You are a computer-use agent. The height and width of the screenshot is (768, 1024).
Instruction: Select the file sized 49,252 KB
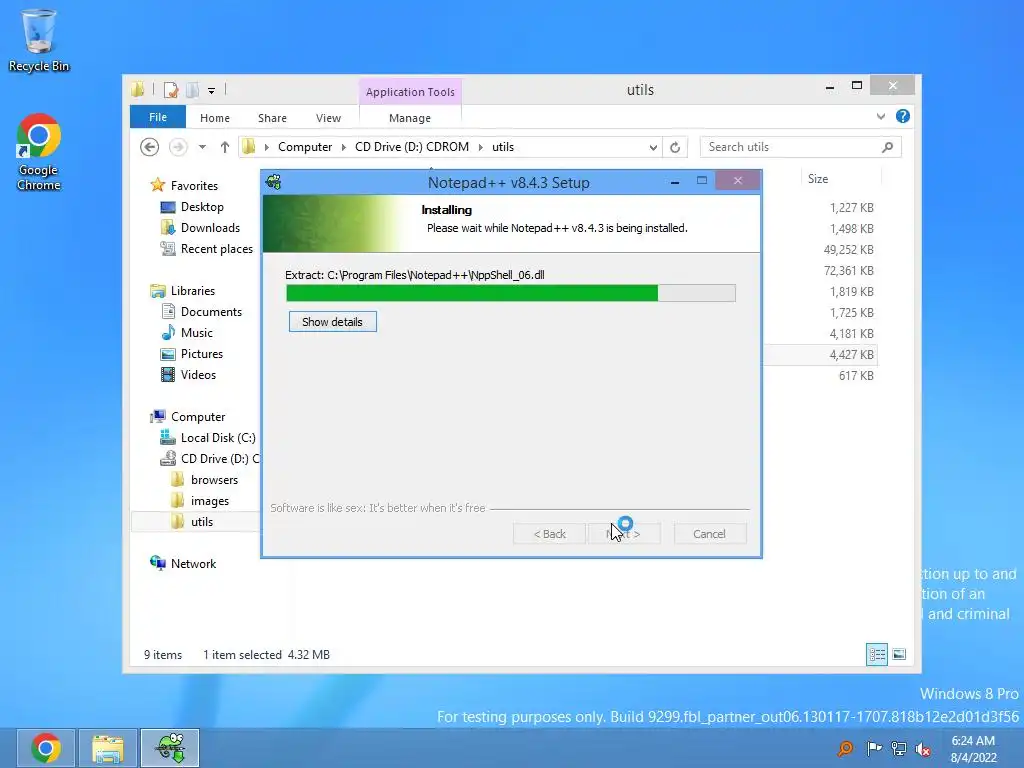pos(848,249)
